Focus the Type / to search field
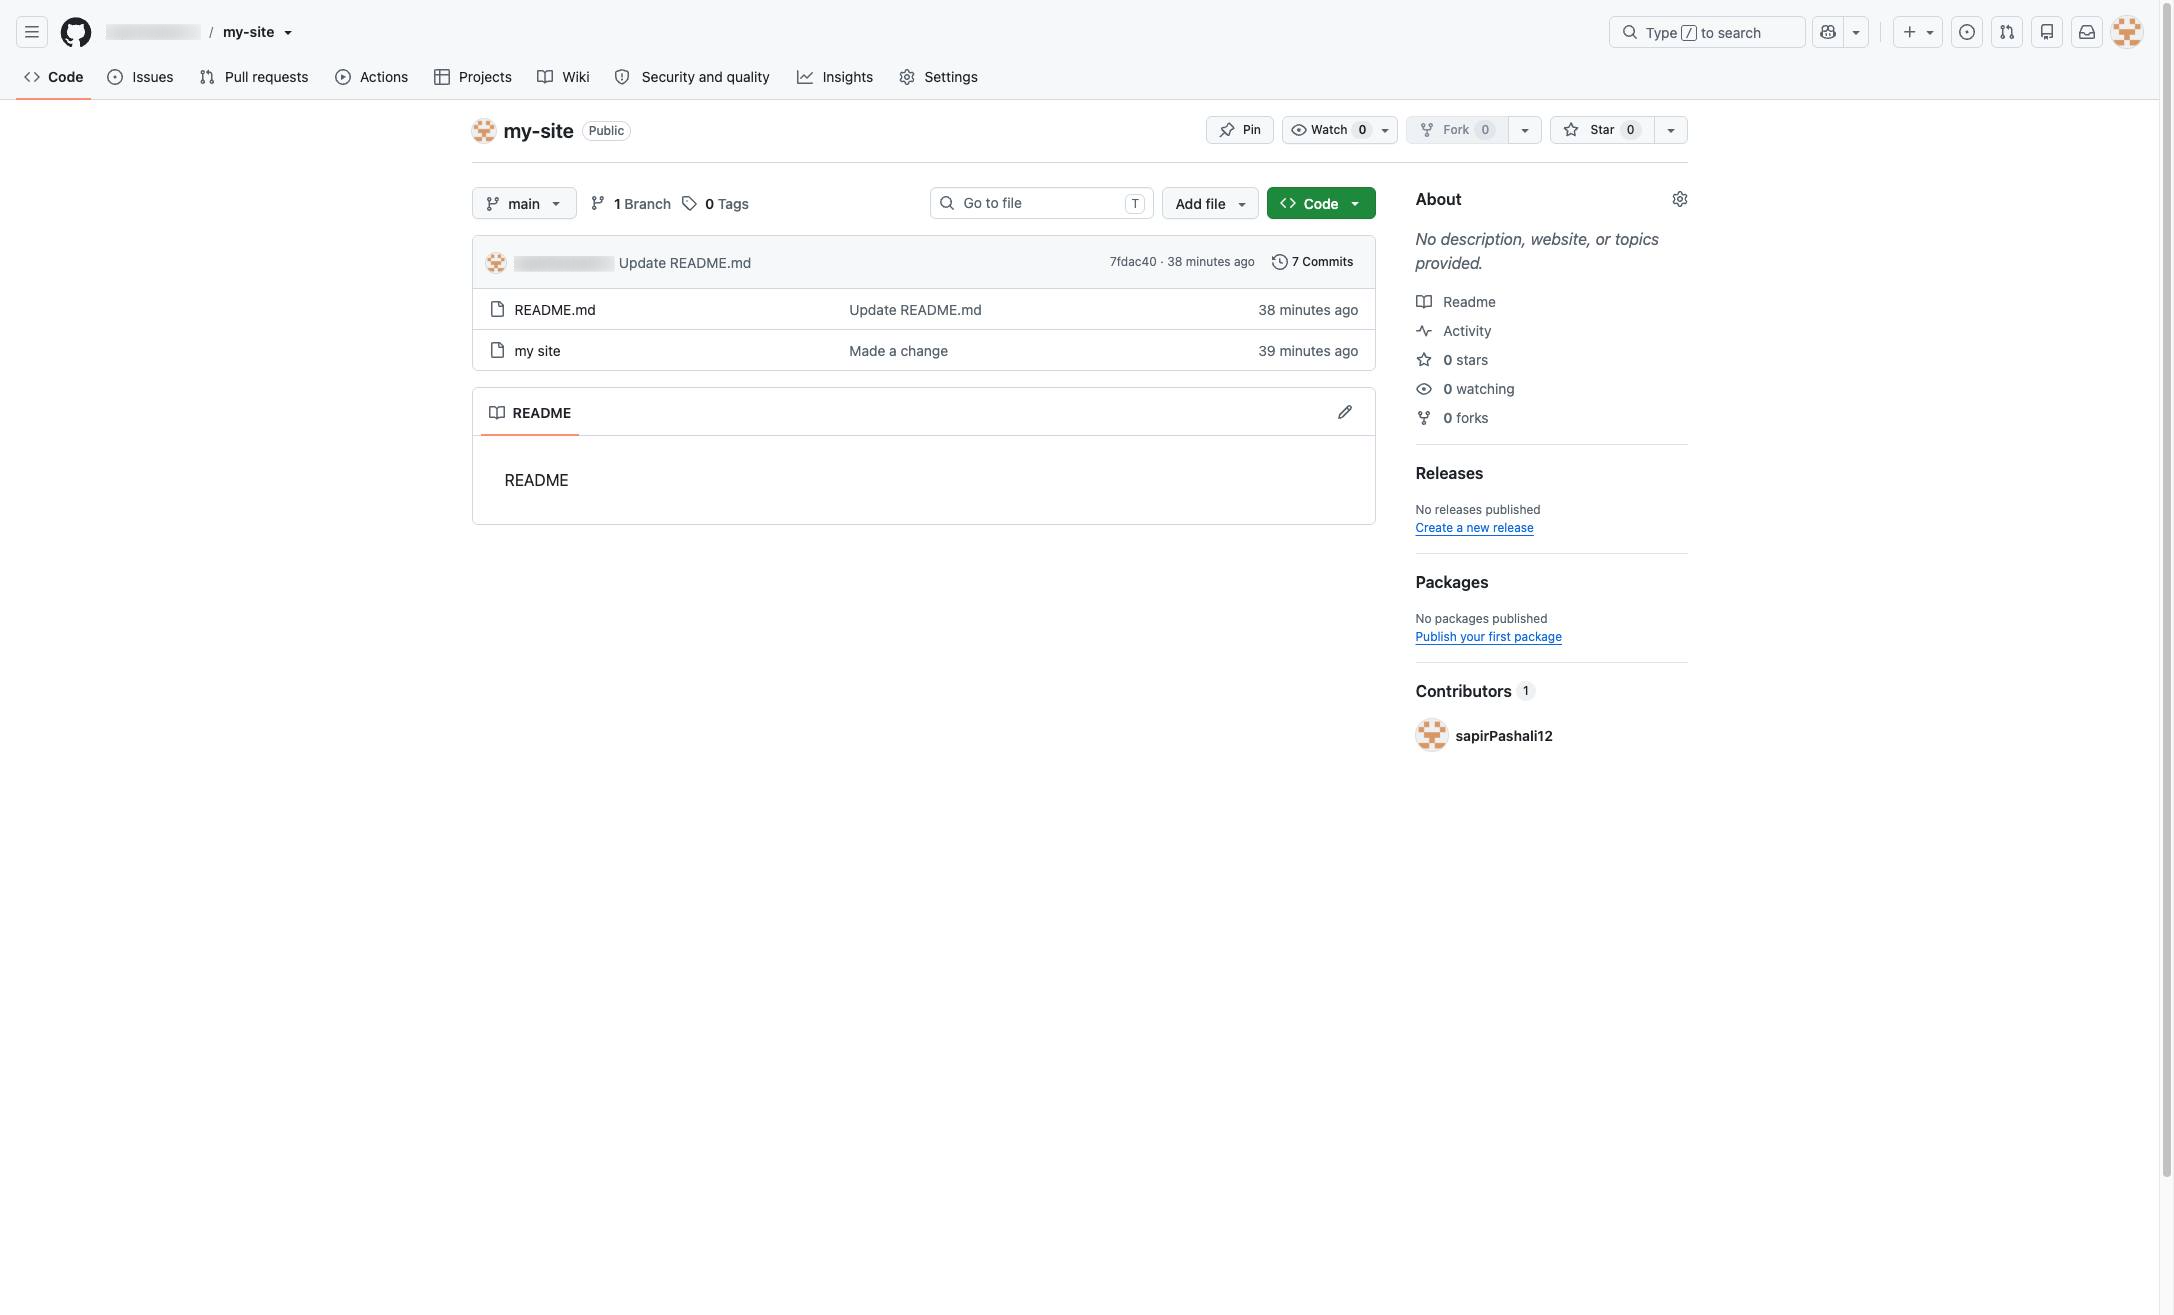Screen dimensions: 2174x1315 [x=1707, y=32]
